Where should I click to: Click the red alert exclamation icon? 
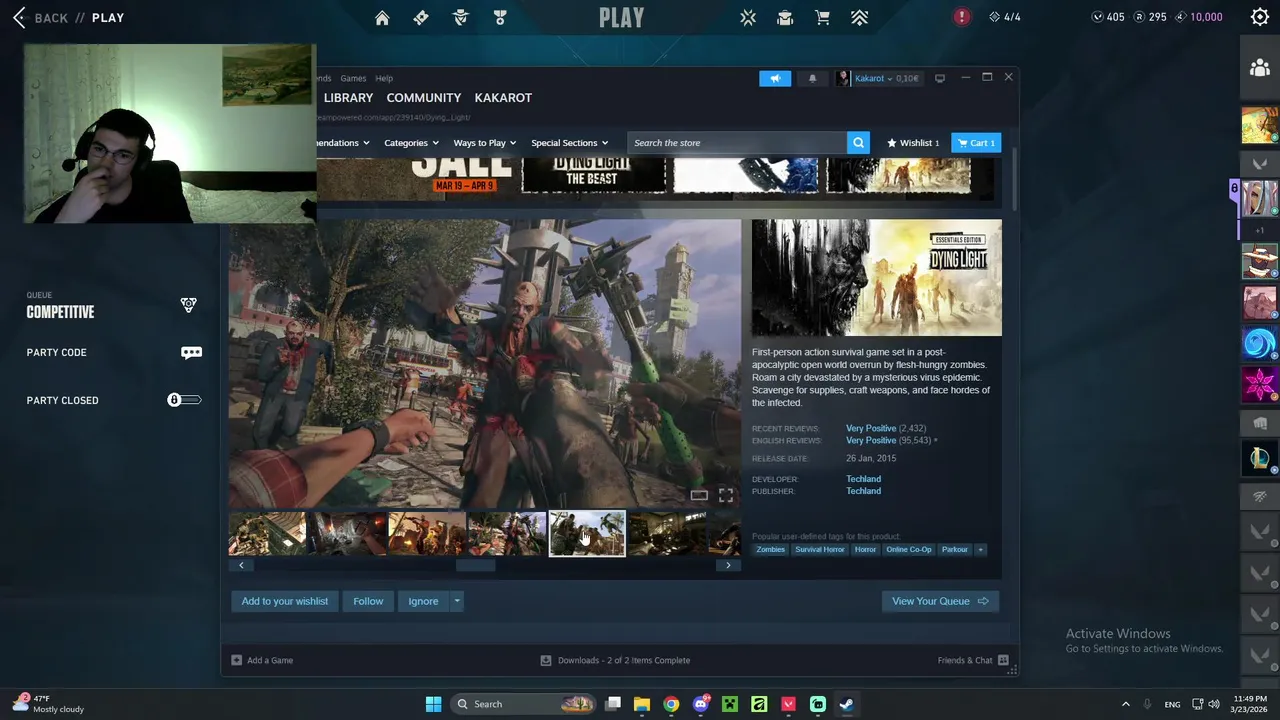pos(961,17)
